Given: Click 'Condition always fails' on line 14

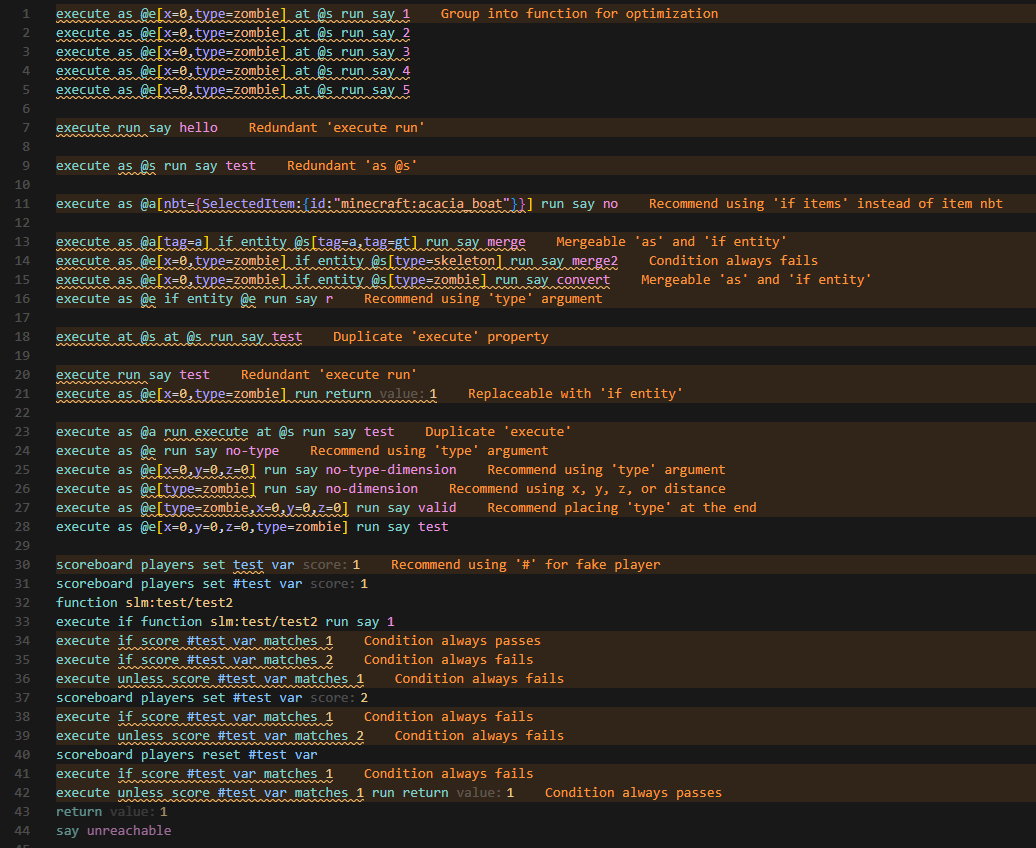Looking at the screenshot, I should (x=733, y=261).
